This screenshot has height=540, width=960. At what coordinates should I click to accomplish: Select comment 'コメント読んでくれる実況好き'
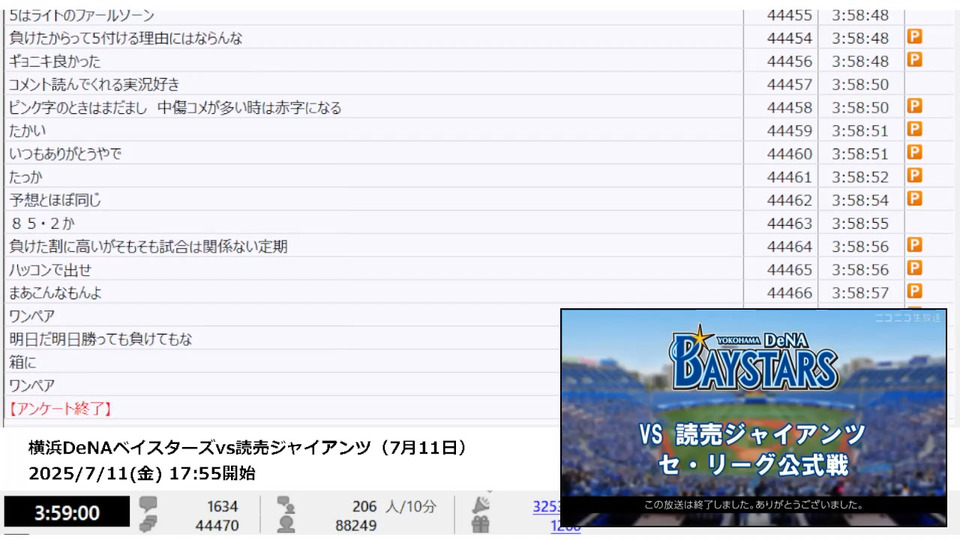94,84
